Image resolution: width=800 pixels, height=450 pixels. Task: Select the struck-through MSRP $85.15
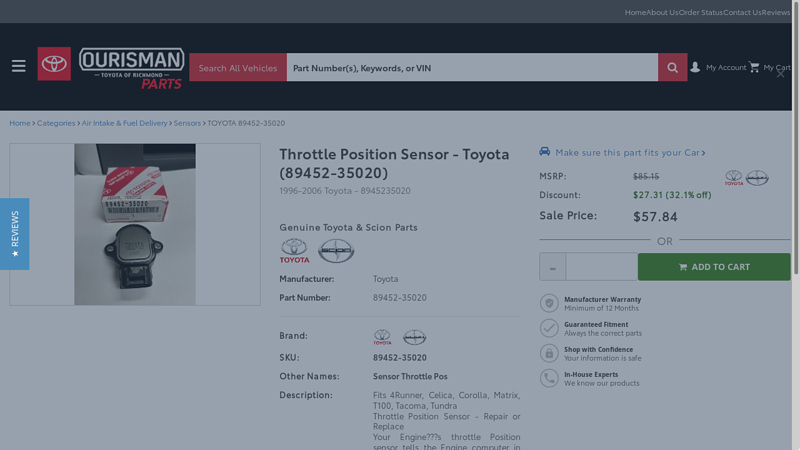[x=646, y=177]
